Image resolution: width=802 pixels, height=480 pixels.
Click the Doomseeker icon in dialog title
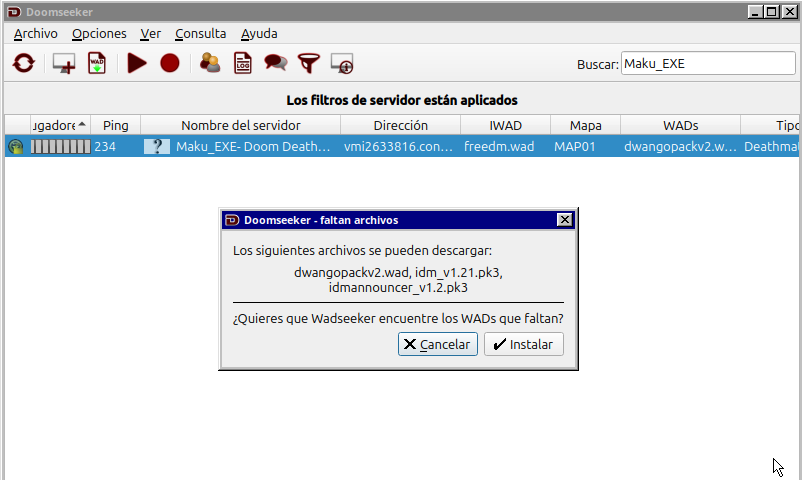(232, 220)
